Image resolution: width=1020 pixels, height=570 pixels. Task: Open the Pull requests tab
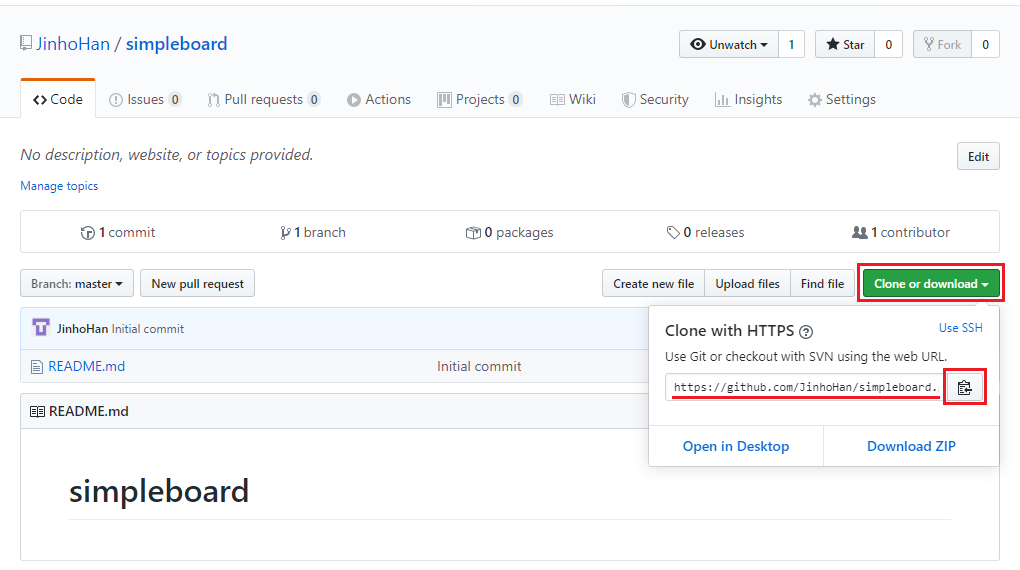pyautogui.click(x=263, y=100)
